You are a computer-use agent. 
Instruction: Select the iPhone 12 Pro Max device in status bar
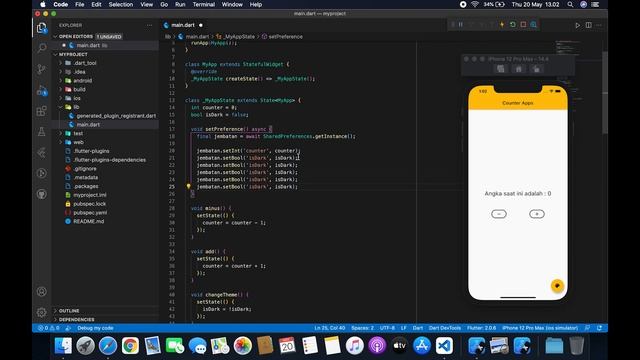click(540, 328)
